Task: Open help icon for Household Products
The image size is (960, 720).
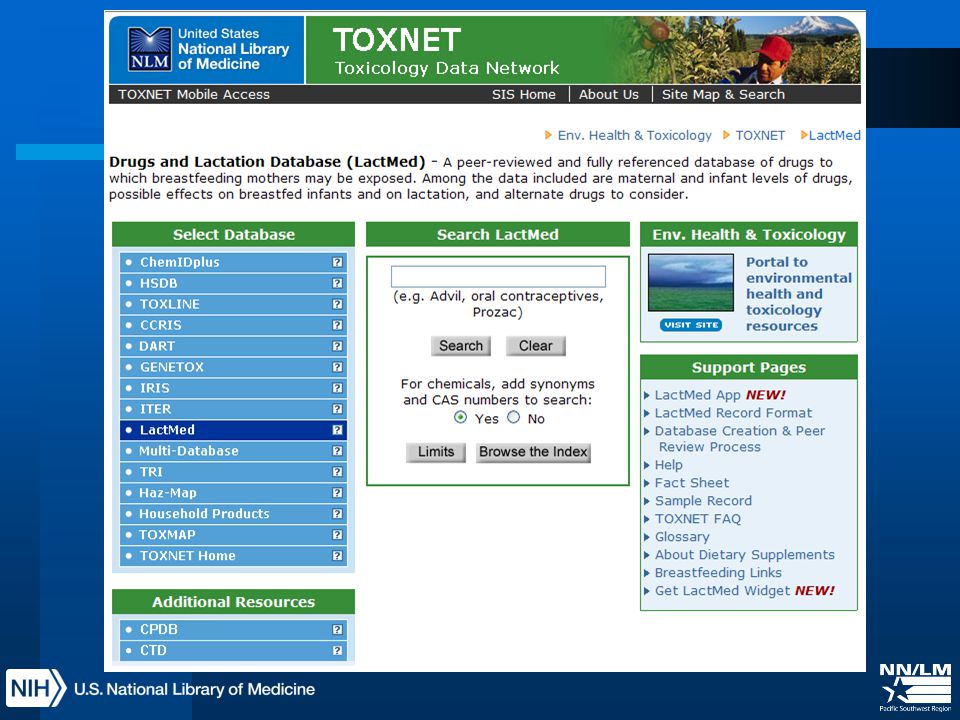Action: click(x=337, y=514)
